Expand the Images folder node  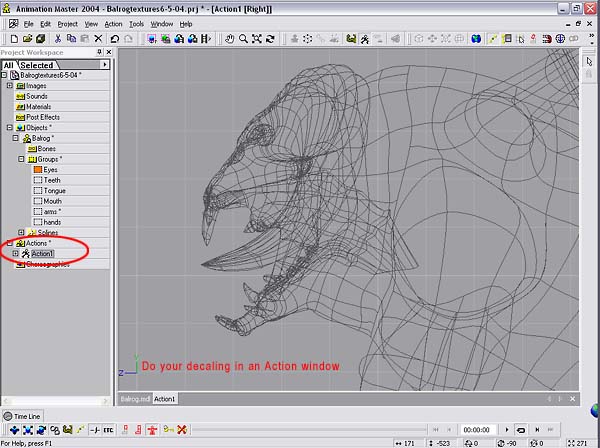click(x=9, y=86)
